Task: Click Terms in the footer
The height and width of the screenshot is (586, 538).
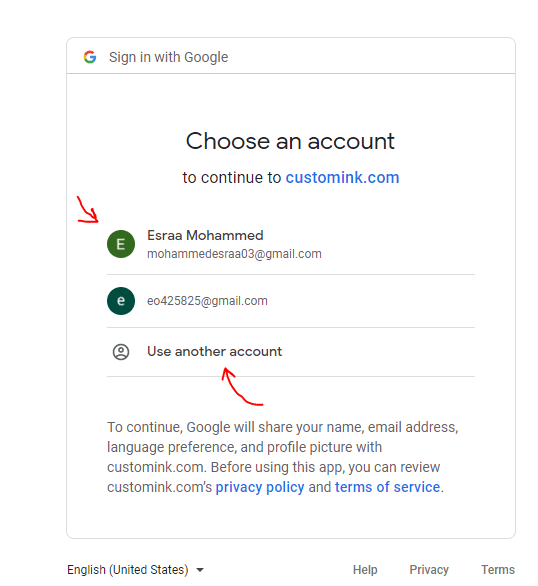Action: coord(498,570)
